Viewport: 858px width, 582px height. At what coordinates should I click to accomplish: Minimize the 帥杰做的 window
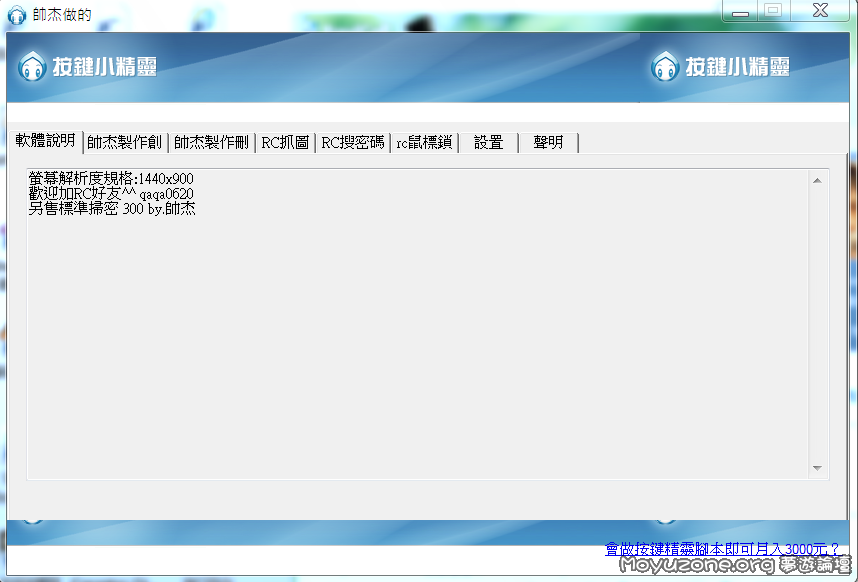click(740, 10)
